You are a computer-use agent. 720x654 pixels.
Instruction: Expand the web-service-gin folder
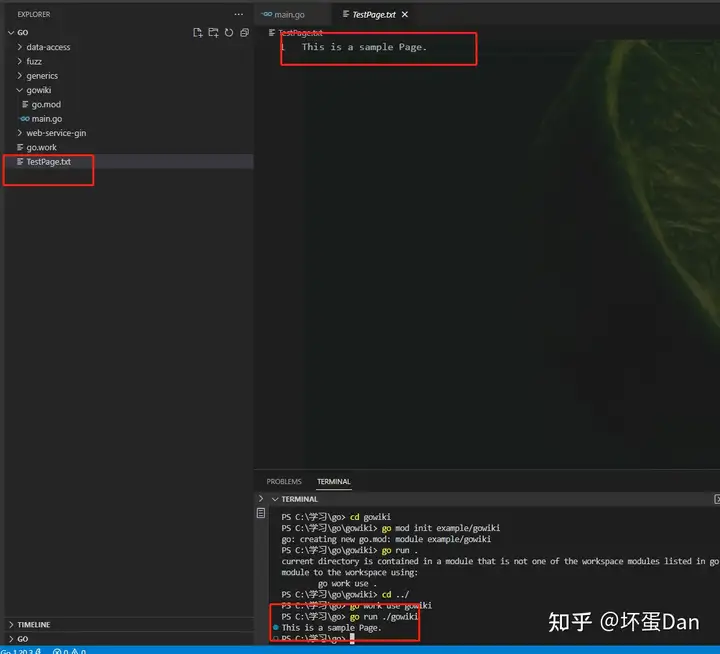(x=20, y=133)
